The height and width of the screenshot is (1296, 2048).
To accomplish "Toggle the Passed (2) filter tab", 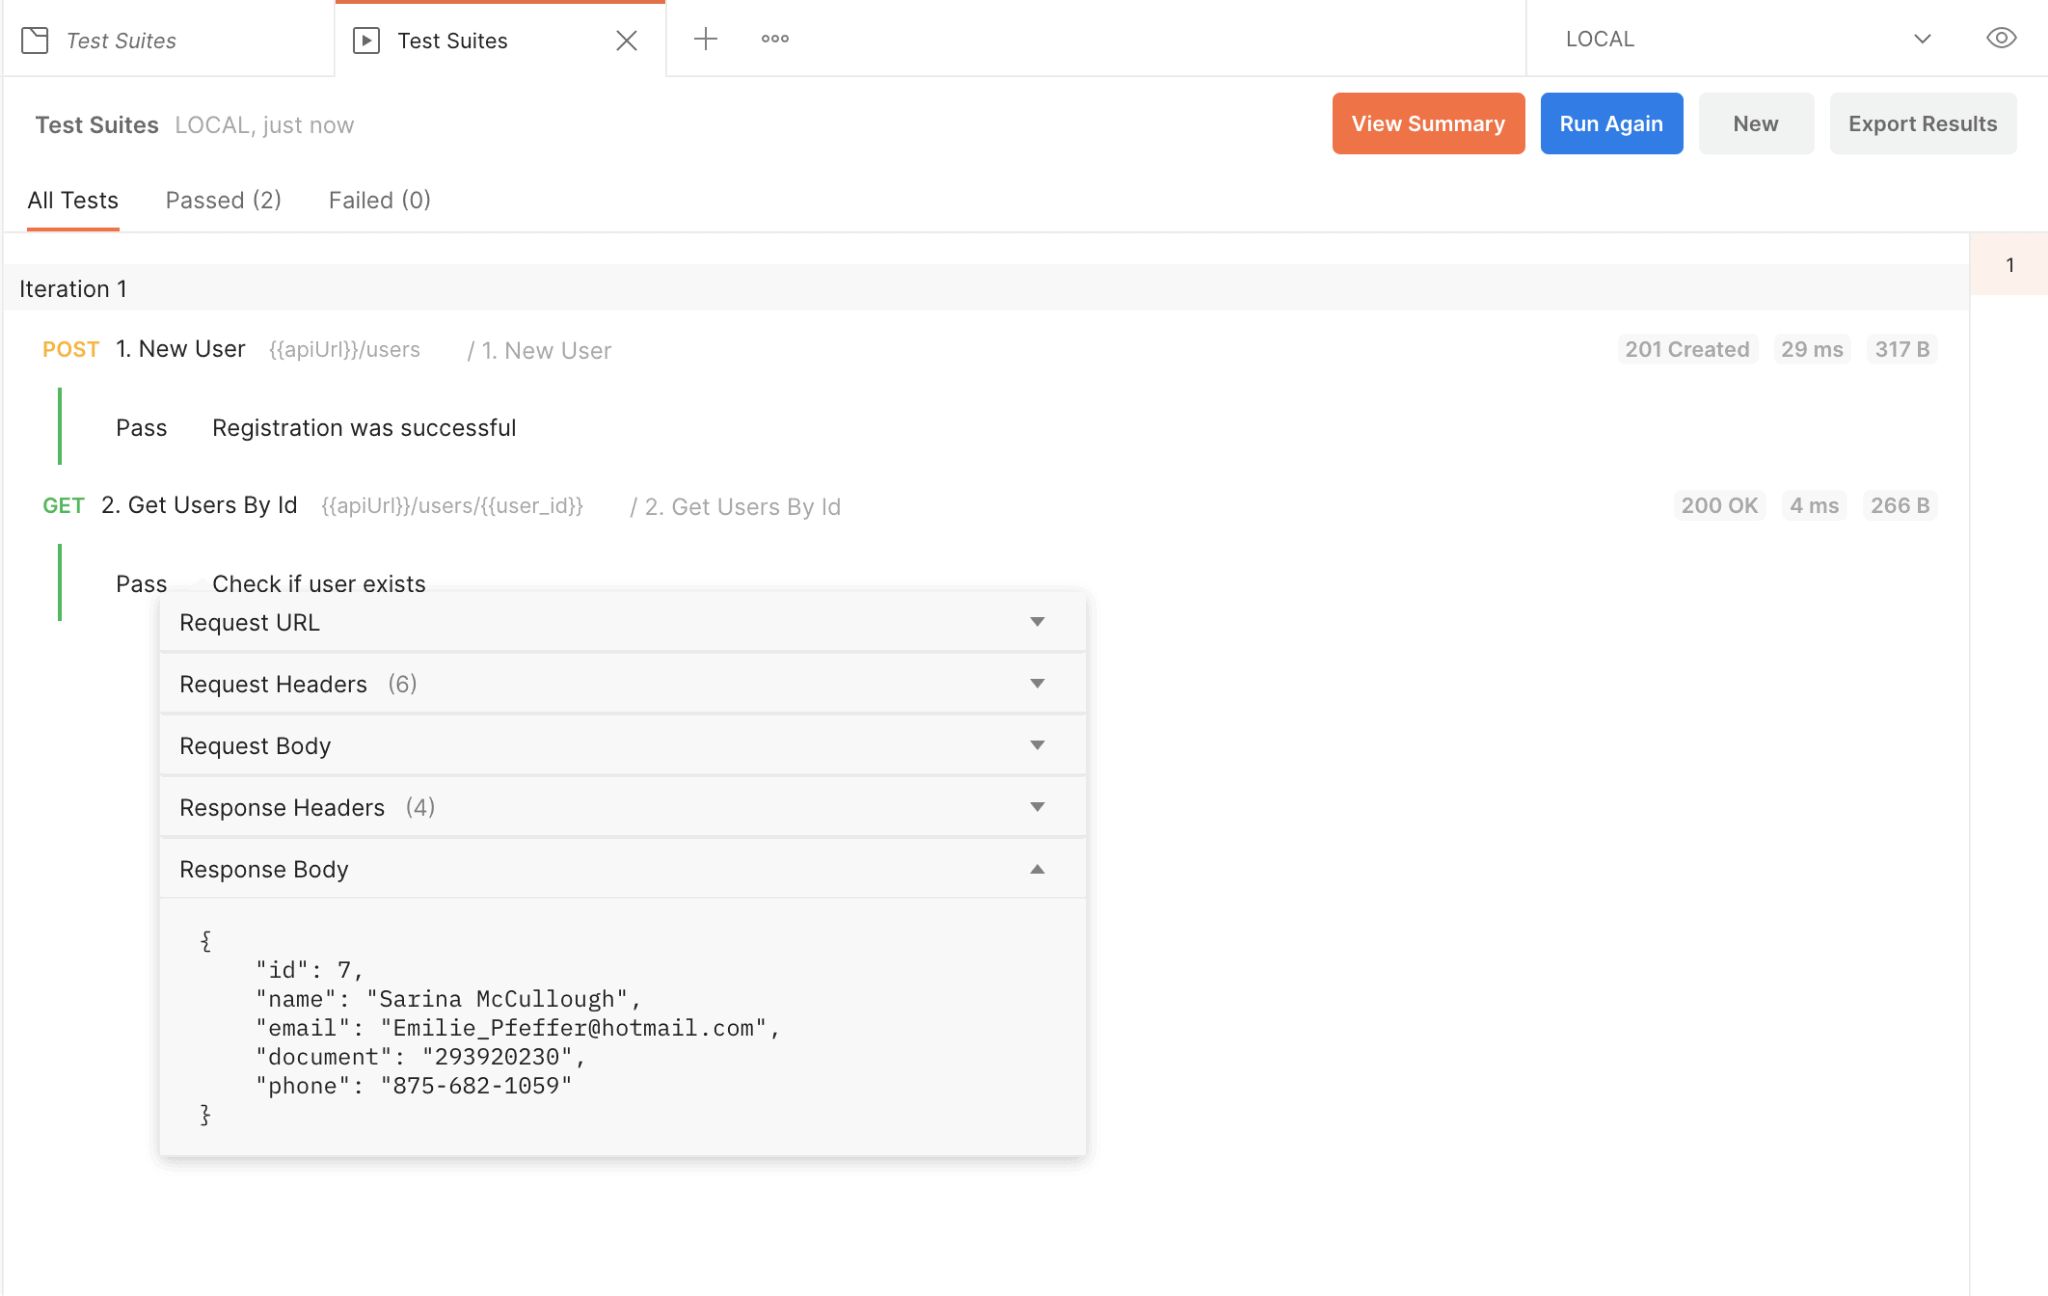I will pyautogui.click(x=224, y=199).
